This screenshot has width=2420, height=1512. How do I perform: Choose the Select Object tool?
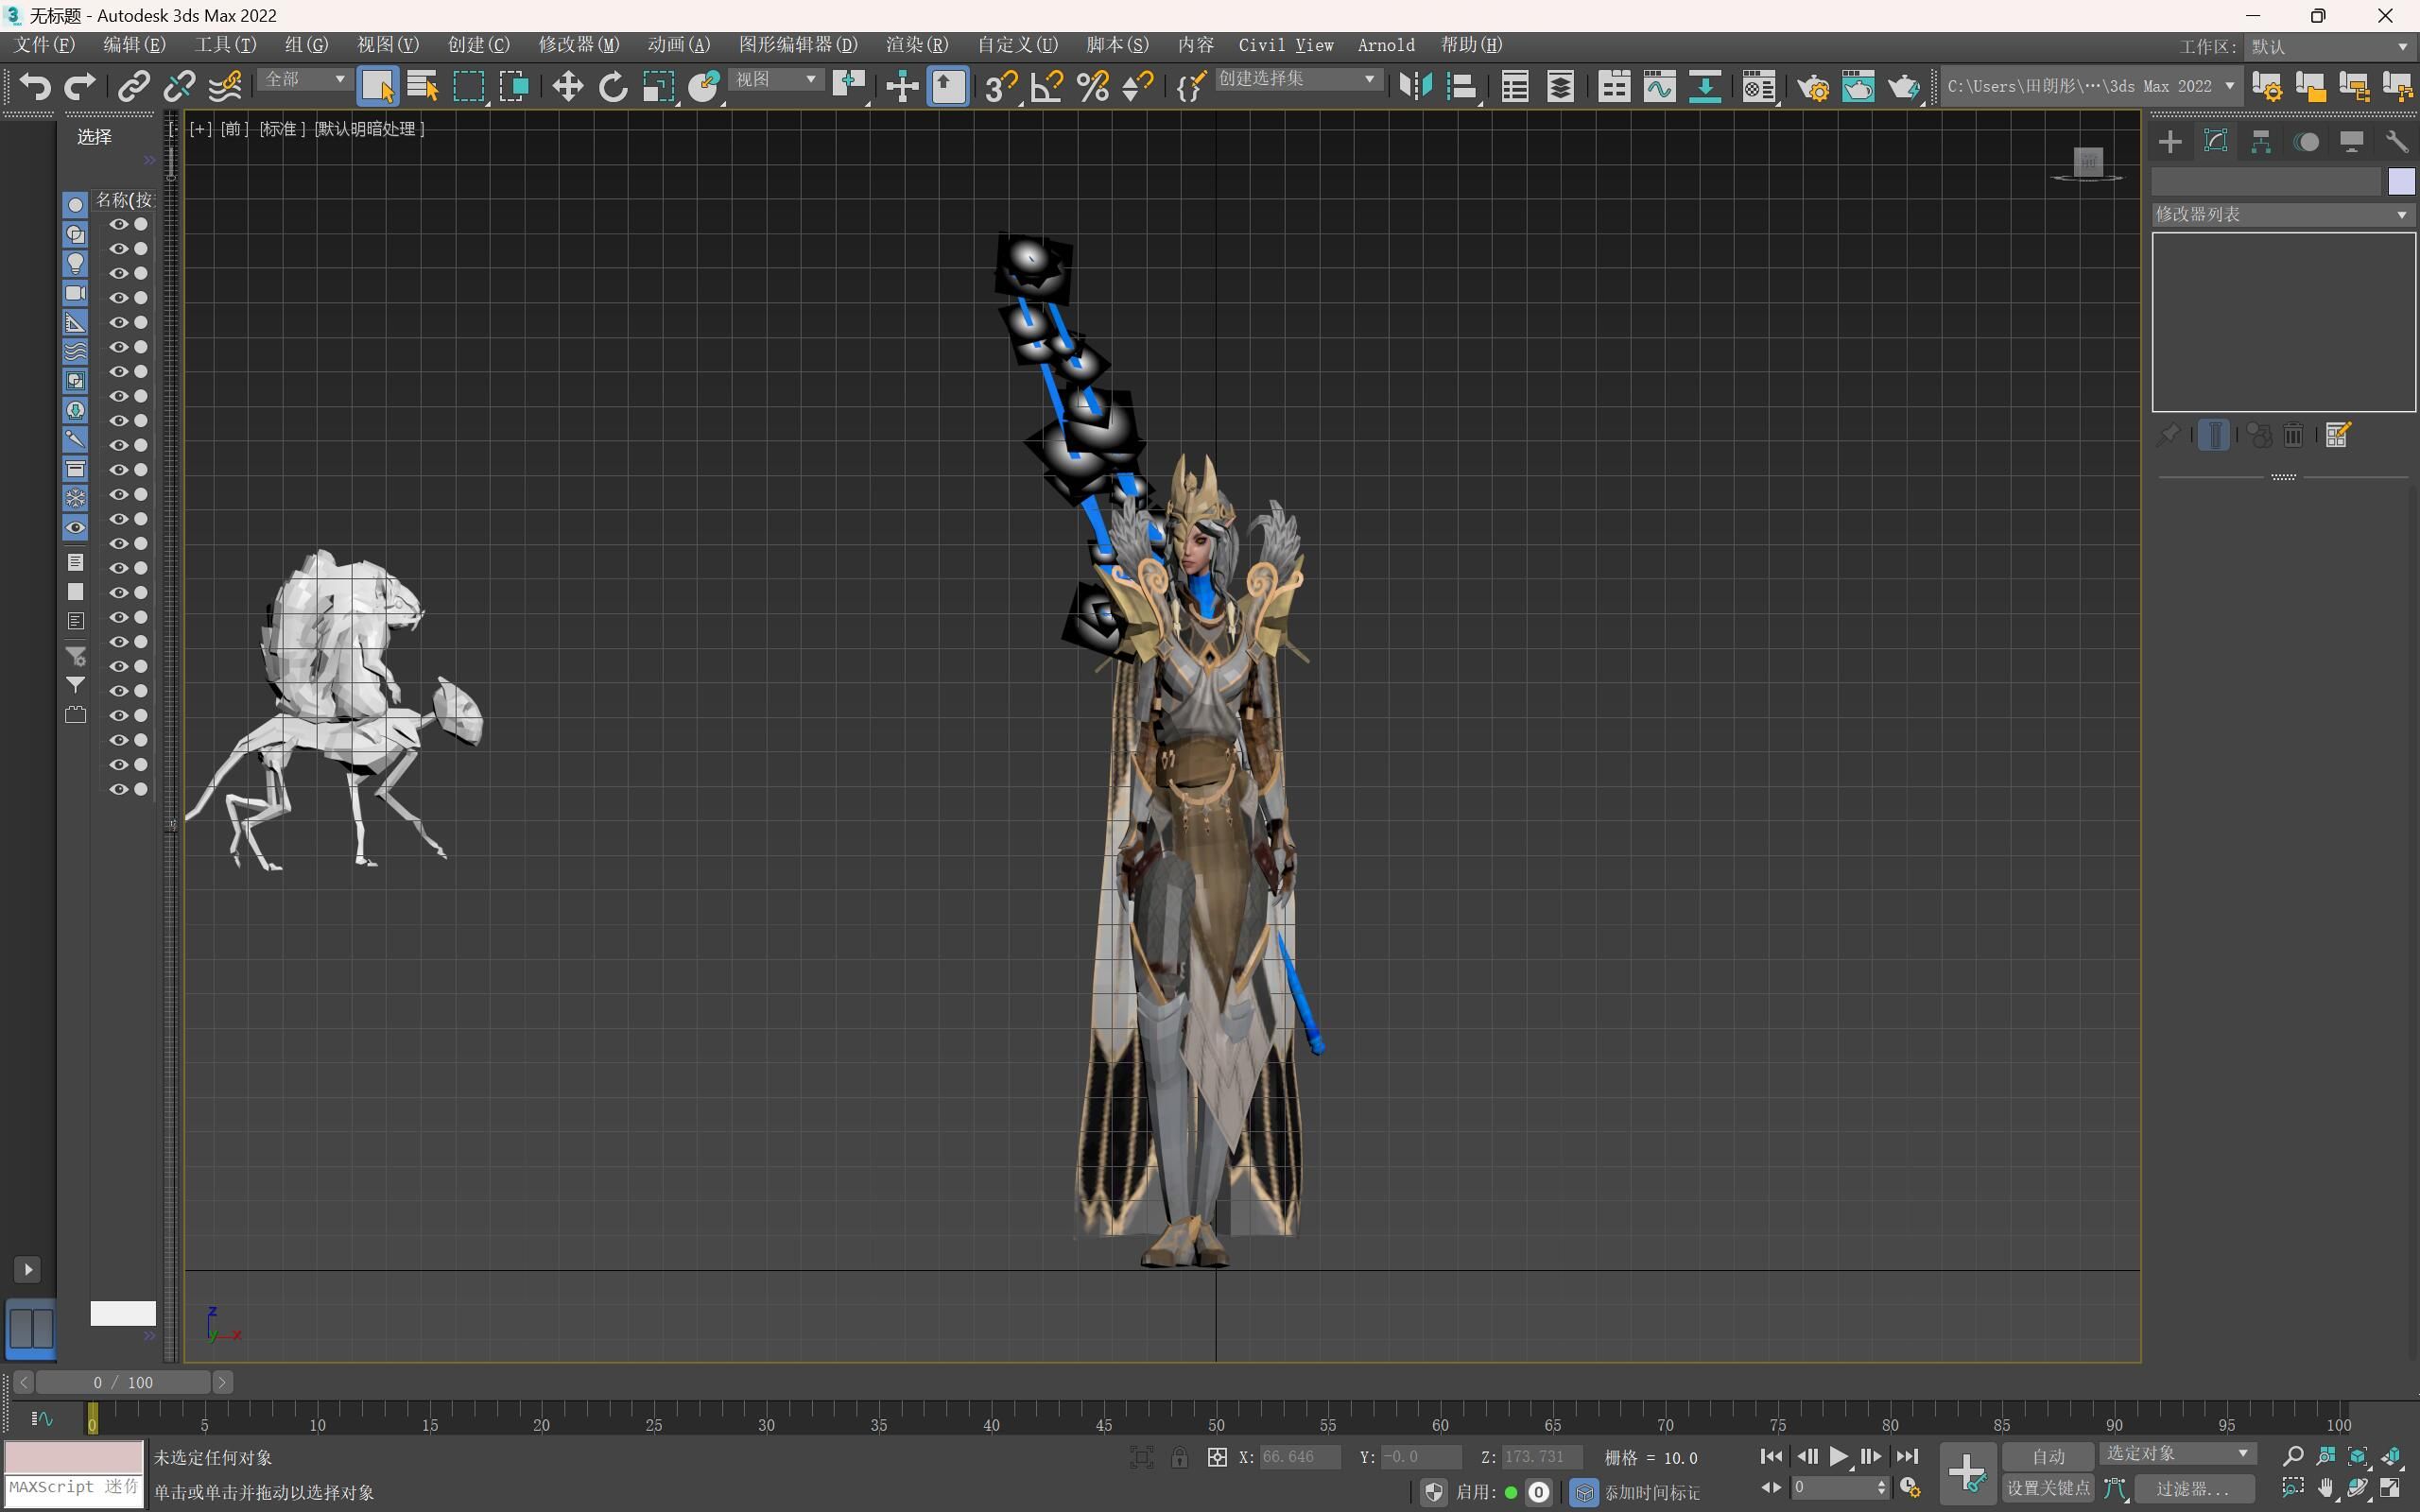(378, 87)
